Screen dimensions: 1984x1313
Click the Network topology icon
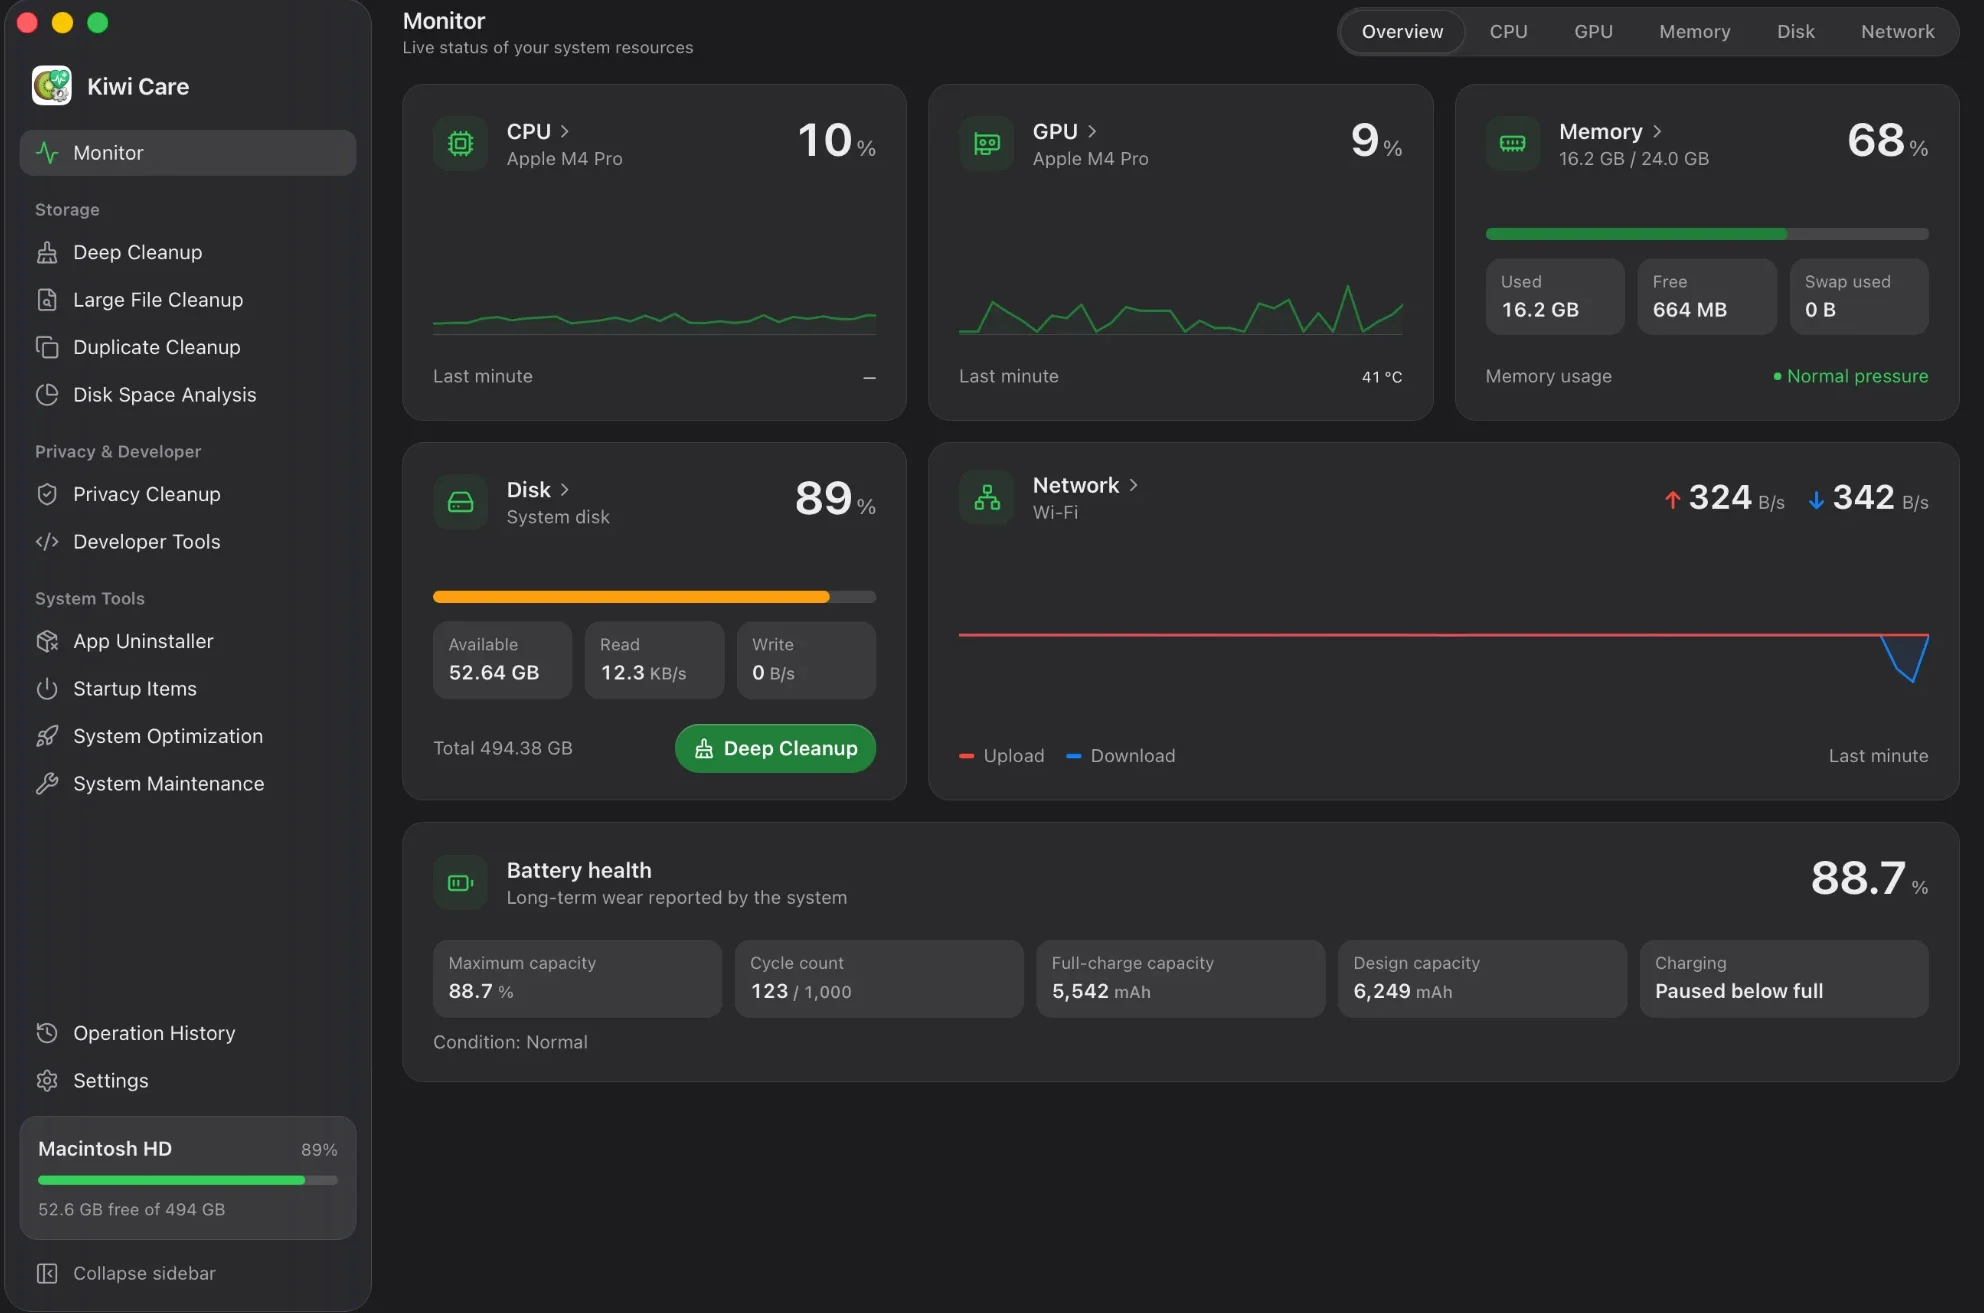pos(987,497)
